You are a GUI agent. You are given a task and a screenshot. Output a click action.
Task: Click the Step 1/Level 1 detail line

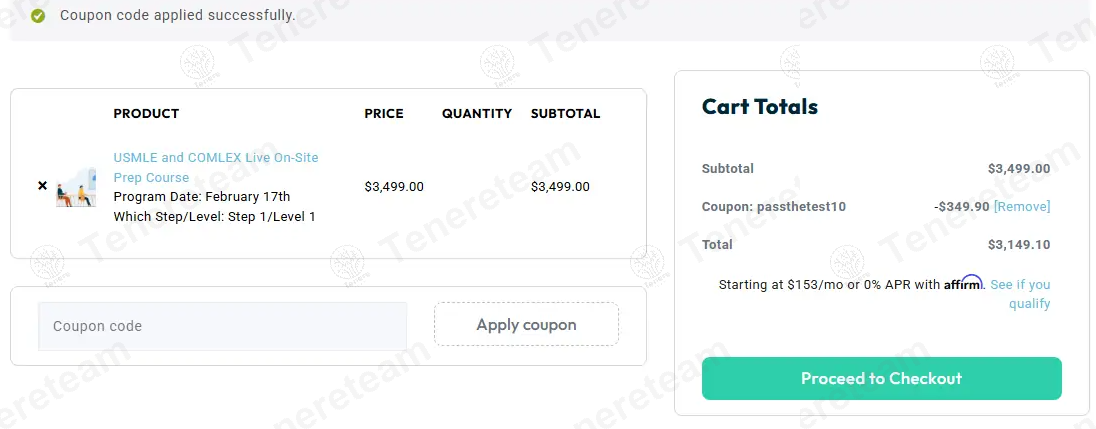coord(214,217)
